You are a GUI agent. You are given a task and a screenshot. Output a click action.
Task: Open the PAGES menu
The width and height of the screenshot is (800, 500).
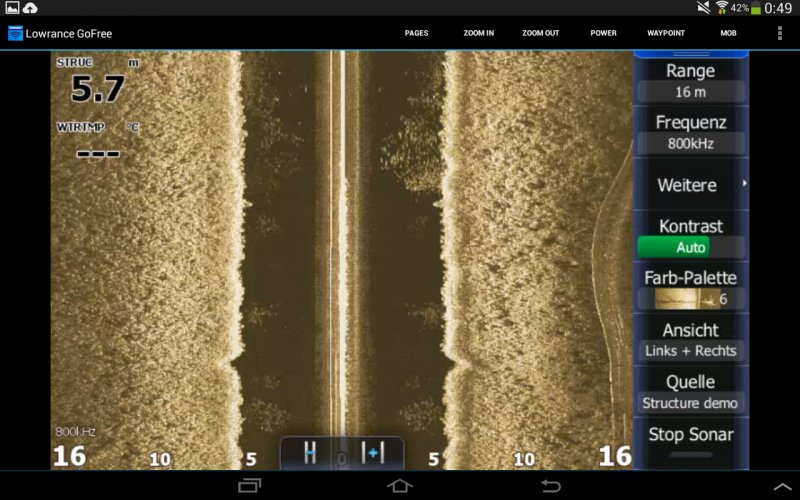coord(416,33)
